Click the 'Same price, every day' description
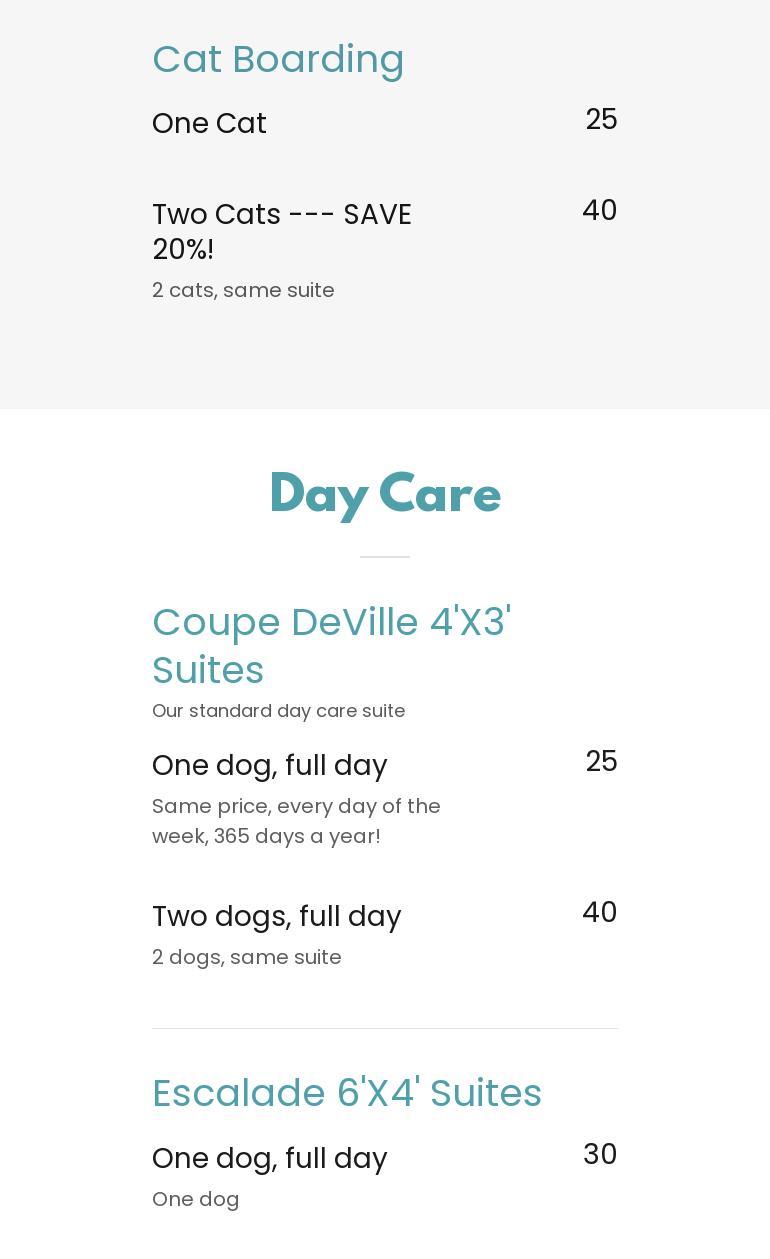This screenshot has width=770, height=1259. pyautogui.click(x=296, y=820)
